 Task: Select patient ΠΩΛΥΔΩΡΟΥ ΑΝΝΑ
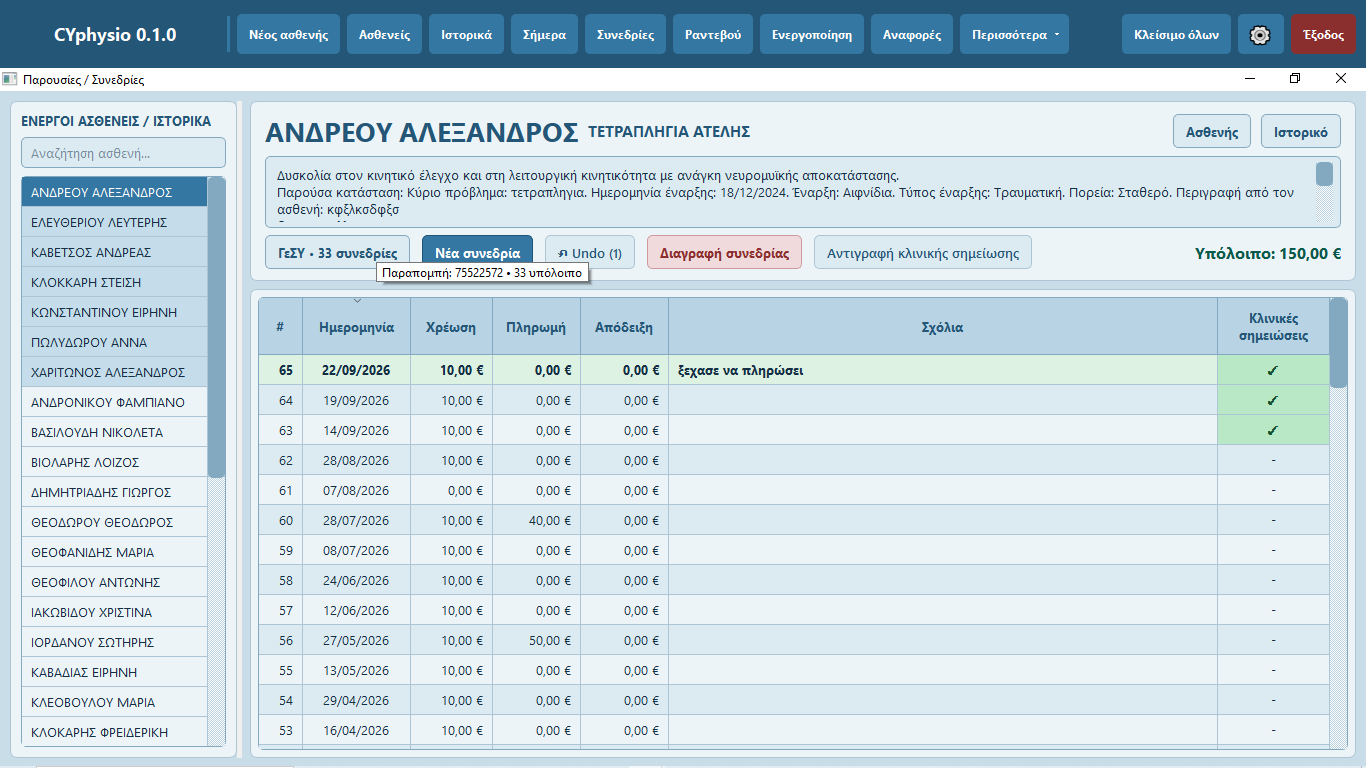pyautogui.click(x=114, y=342)
